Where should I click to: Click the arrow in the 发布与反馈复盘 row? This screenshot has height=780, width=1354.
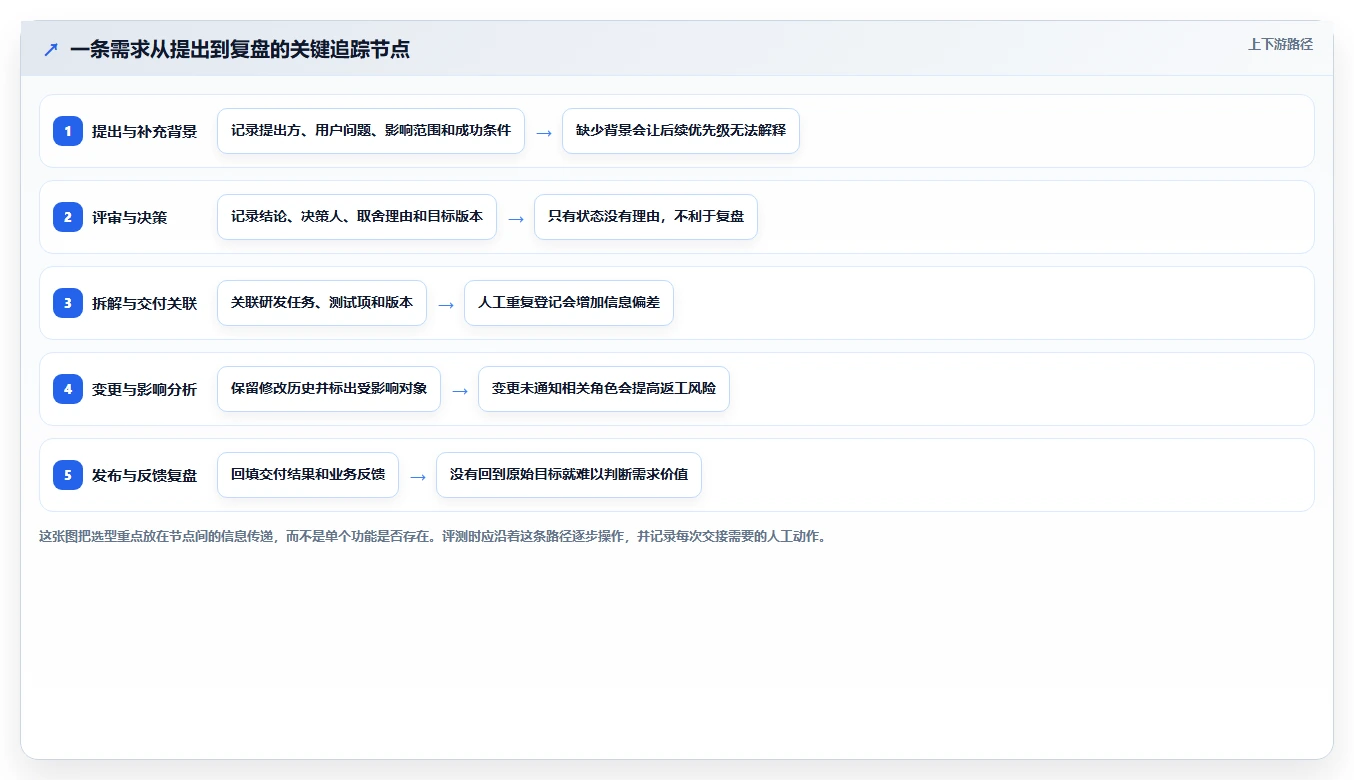coord(418,476)
